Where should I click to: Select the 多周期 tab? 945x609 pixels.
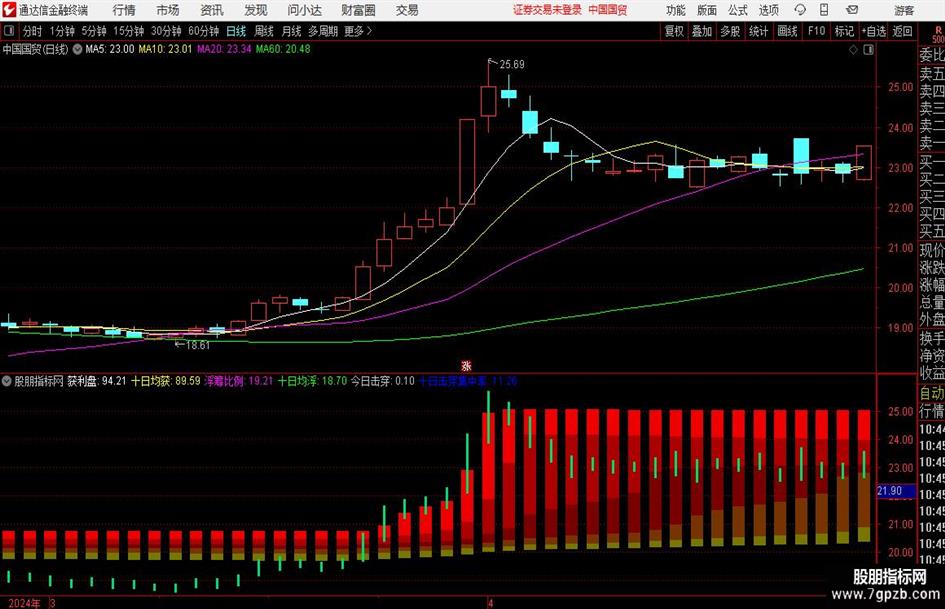(x=323, y=31)
